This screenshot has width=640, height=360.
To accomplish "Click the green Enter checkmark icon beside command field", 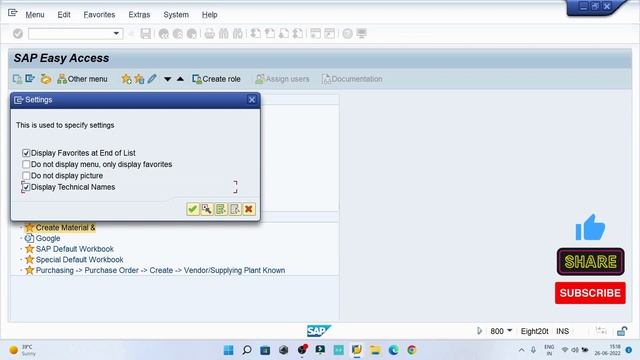I will [x=18, y=33].
